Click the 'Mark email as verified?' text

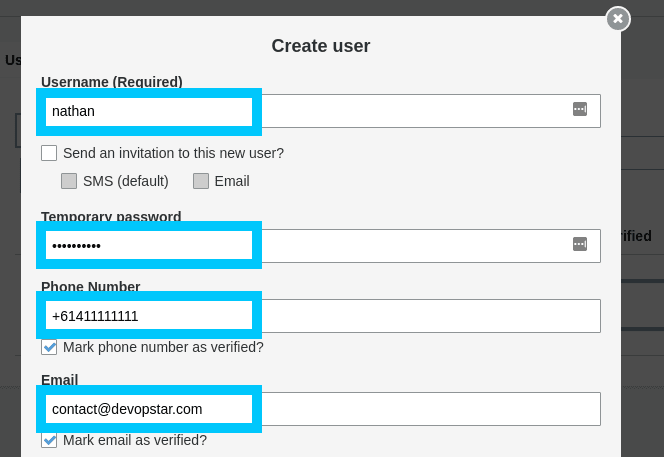[x=135, y=440]
